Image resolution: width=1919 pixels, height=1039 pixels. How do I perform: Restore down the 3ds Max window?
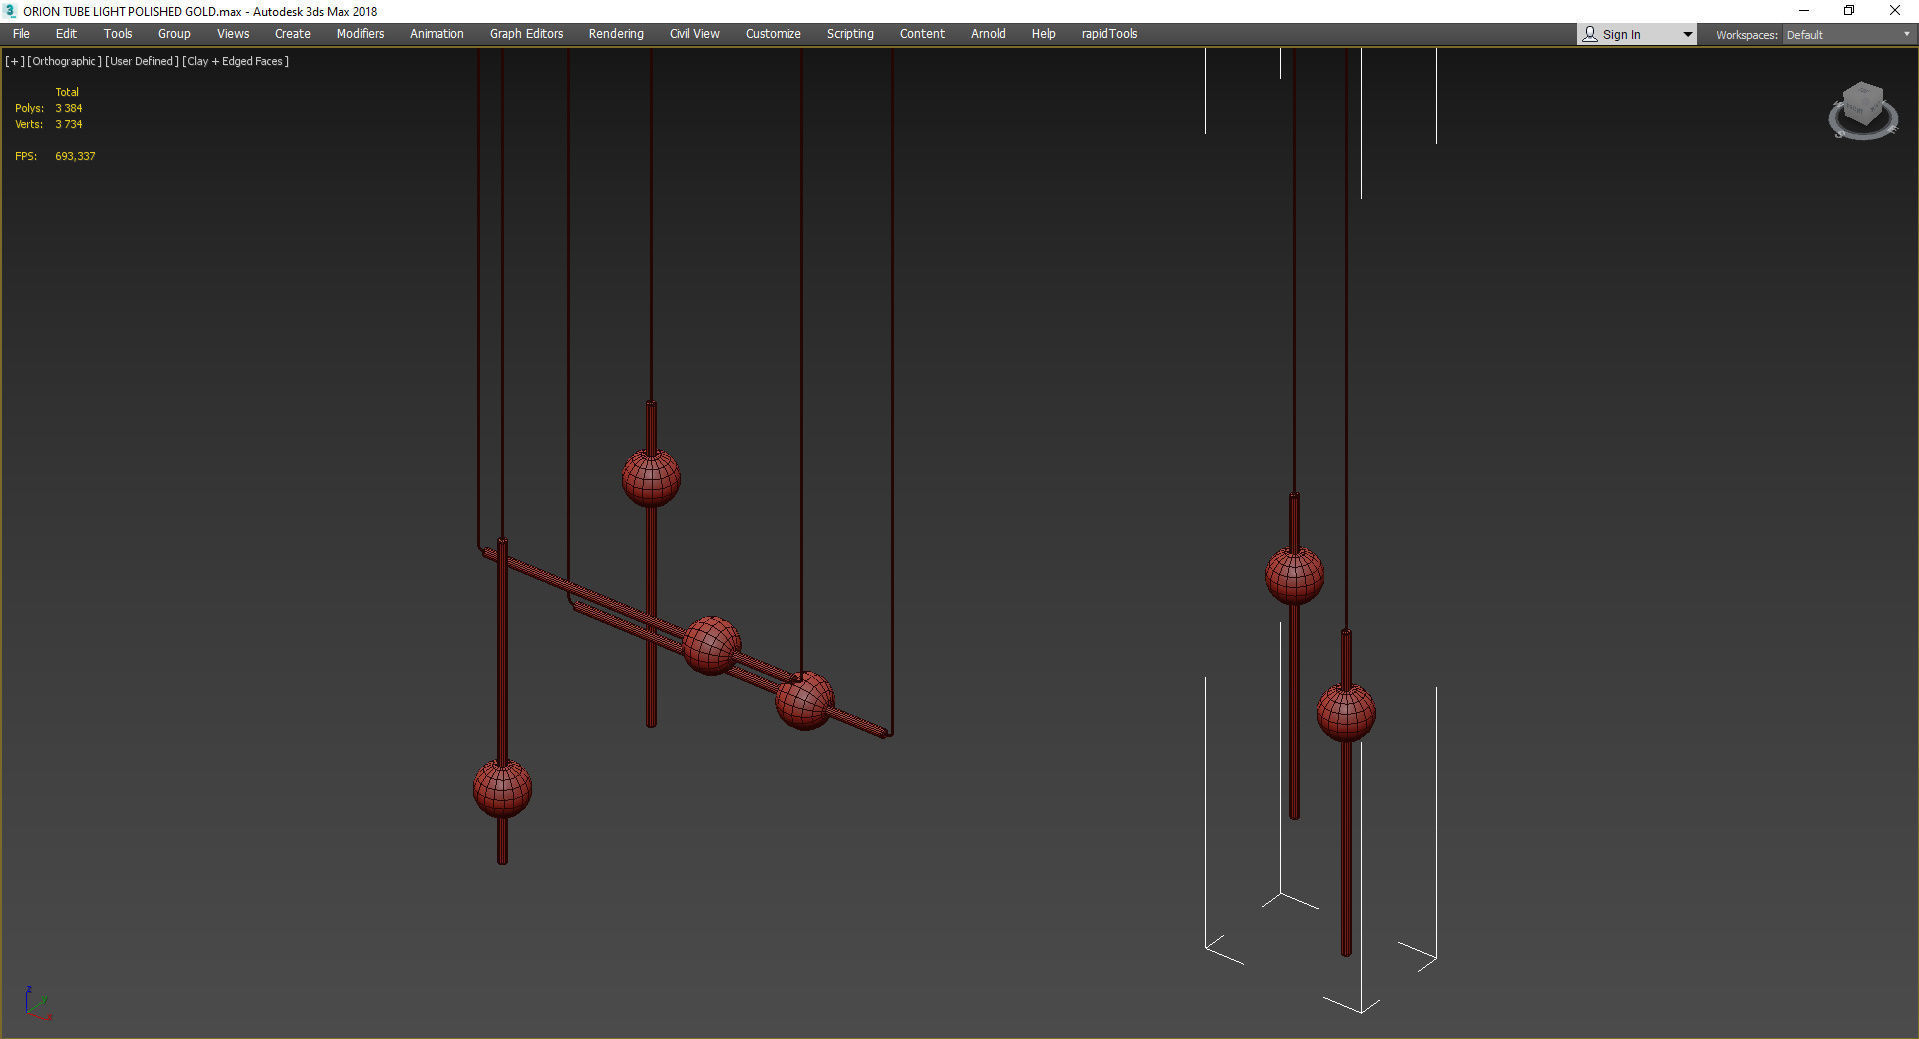click(x=1849, y=11)
